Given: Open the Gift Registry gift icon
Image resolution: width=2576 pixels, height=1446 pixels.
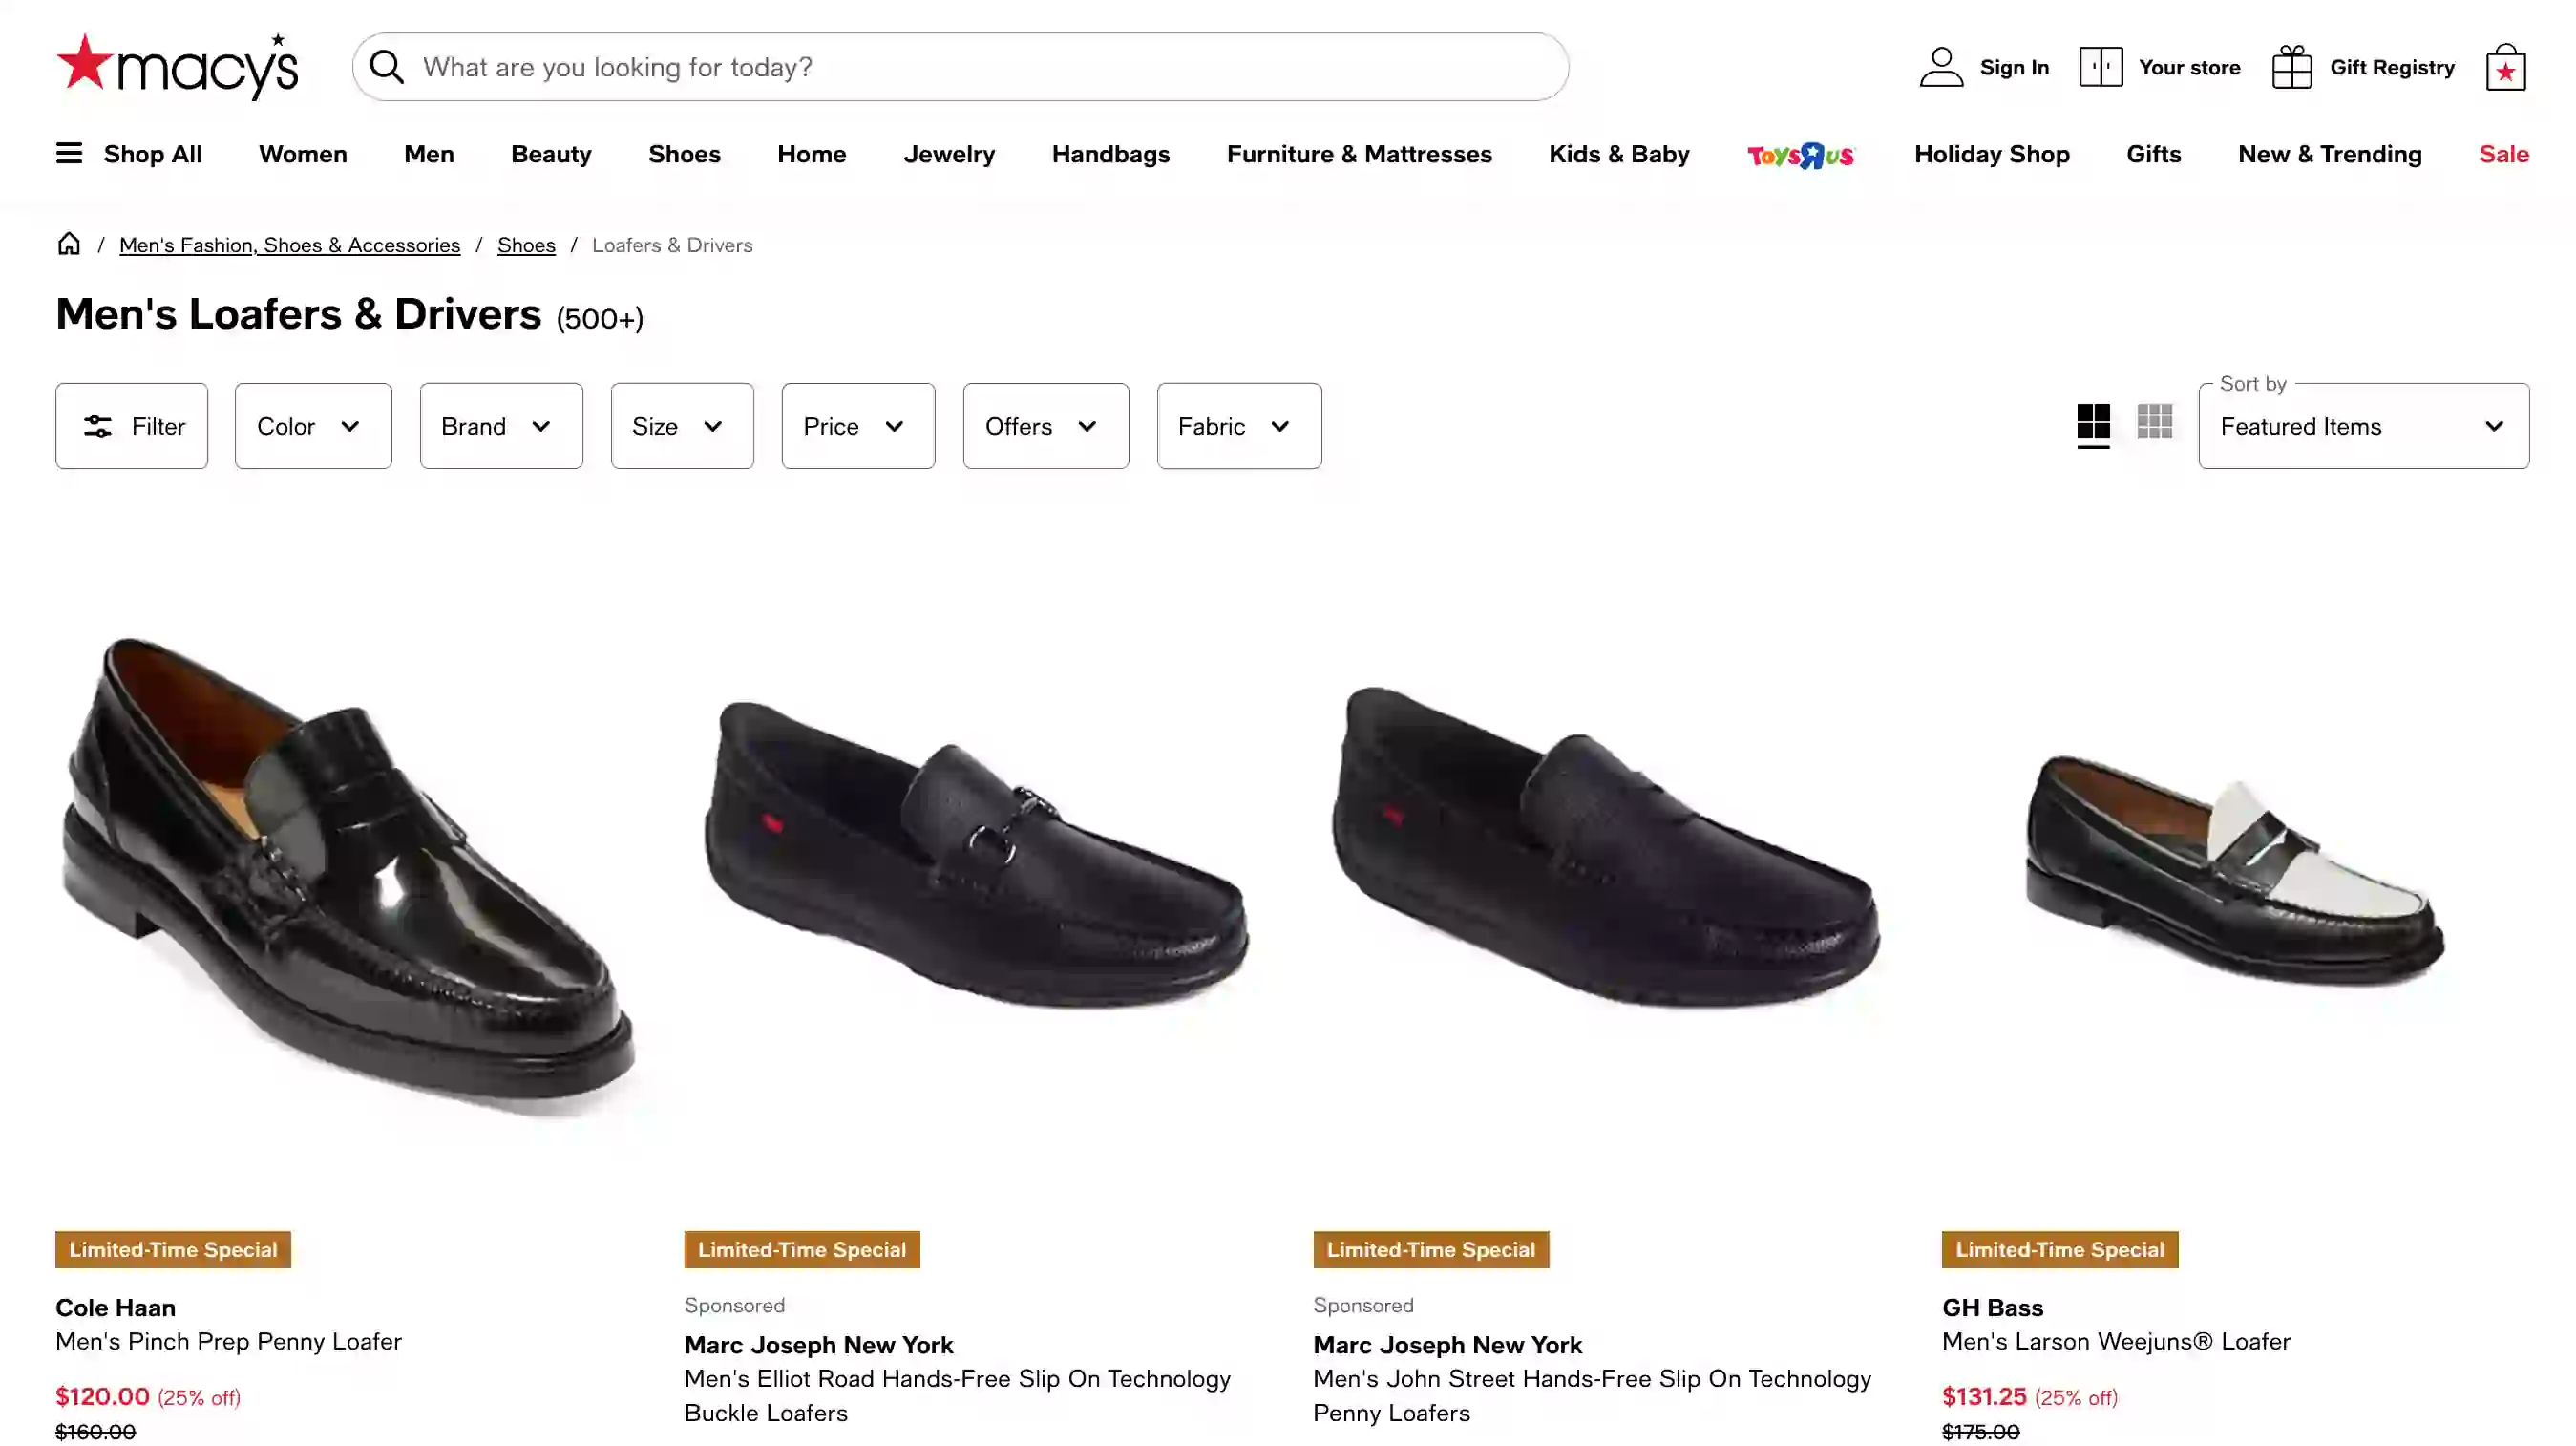Looking at the screenshot, I should click(2292, 66).
